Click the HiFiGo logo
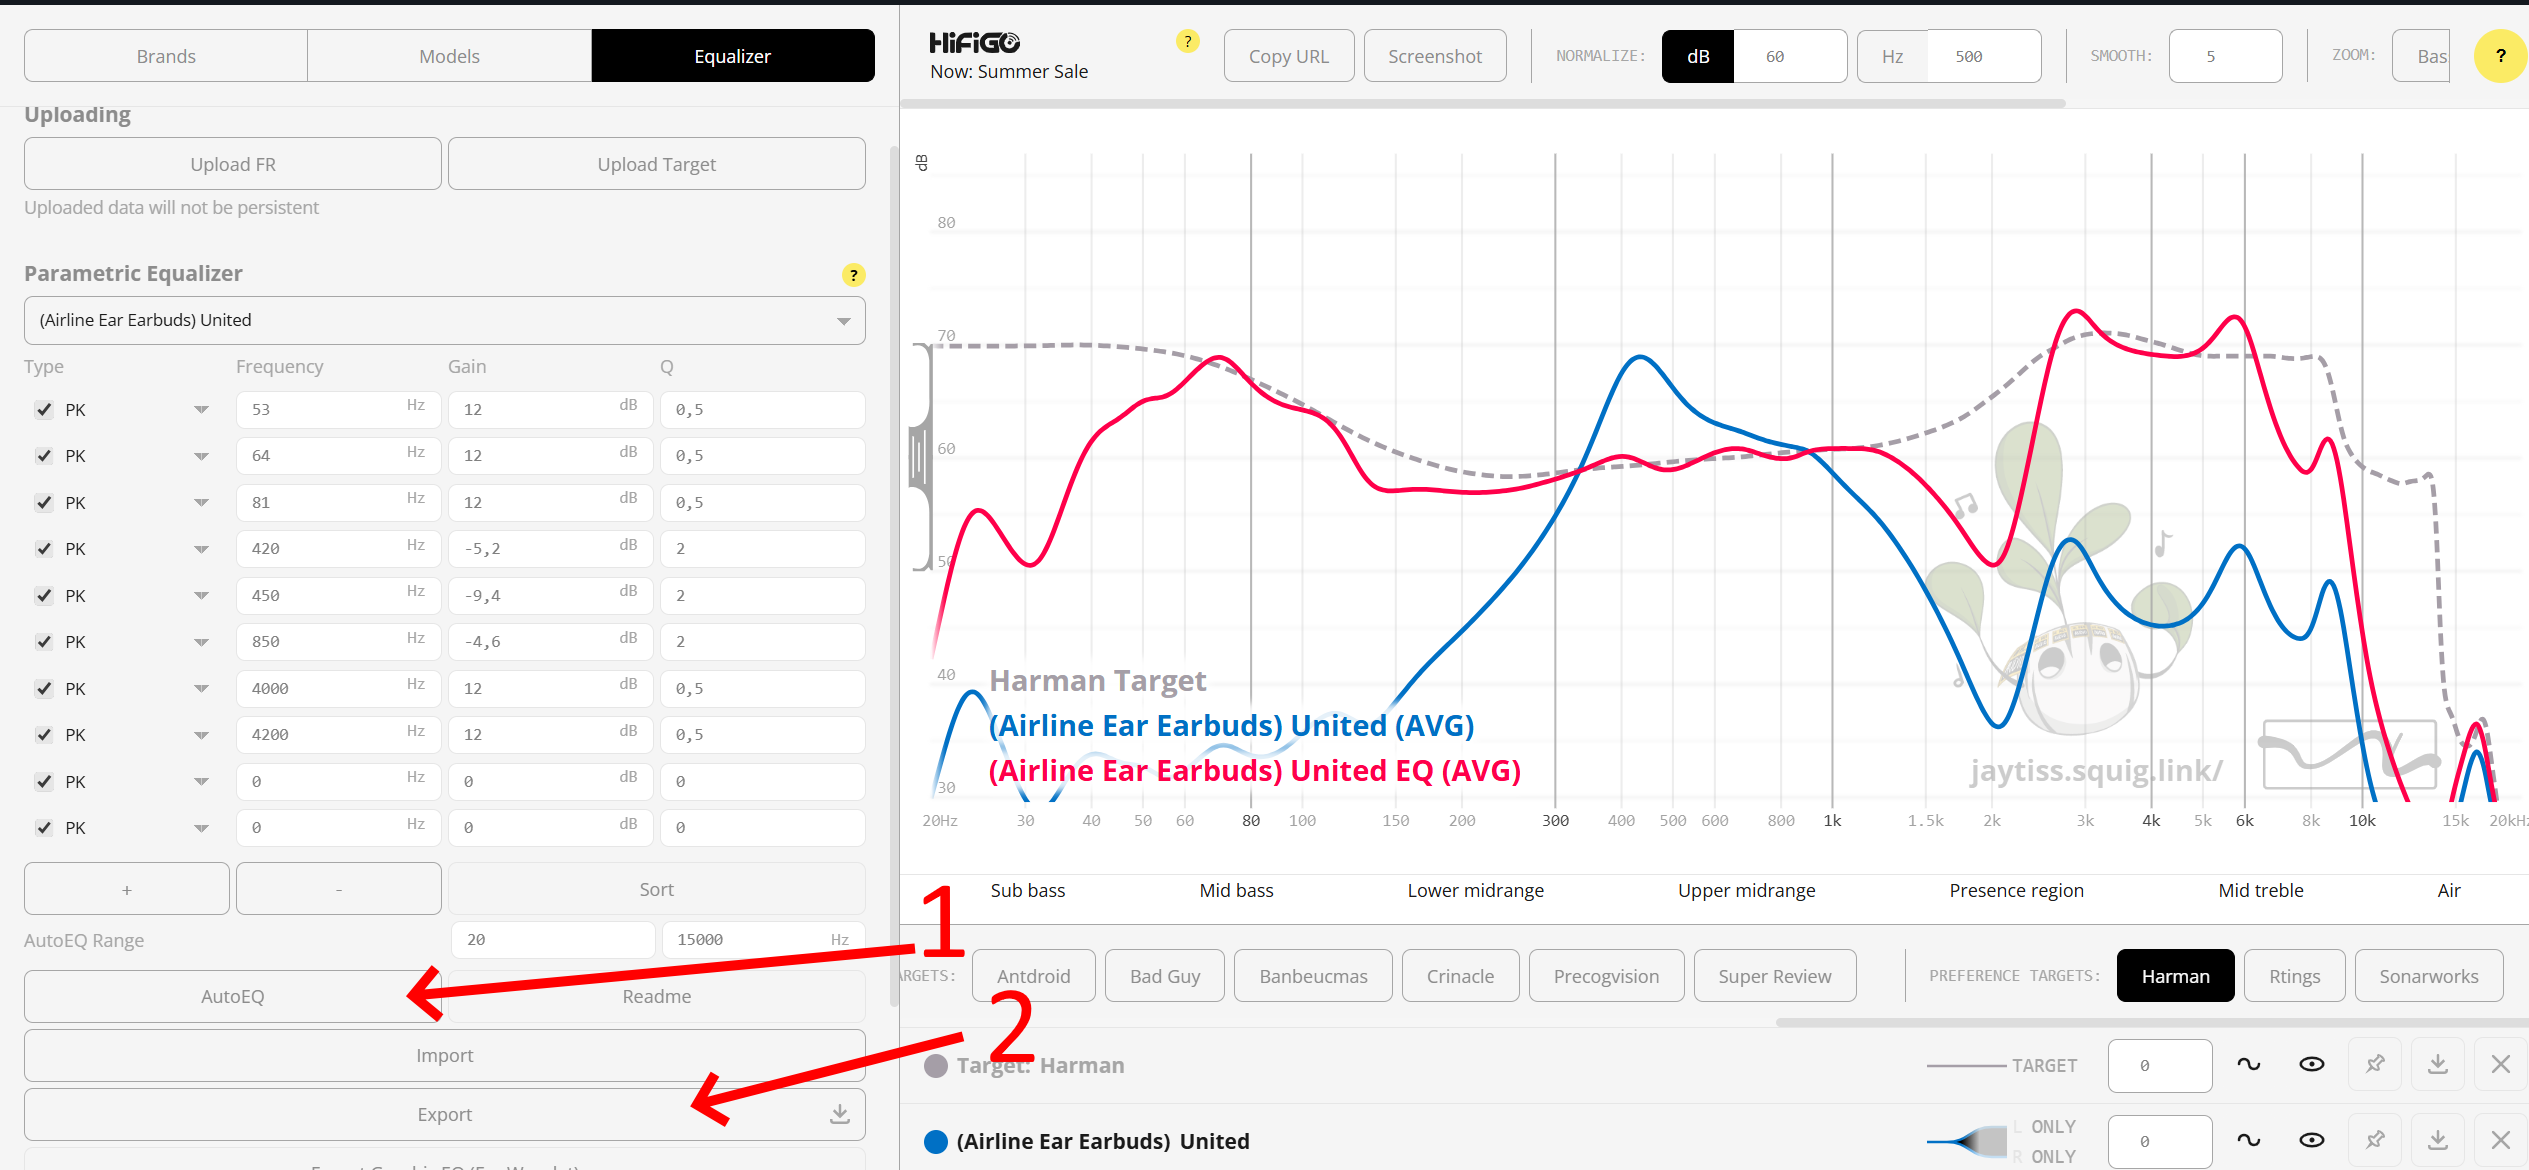Screen dimensions: 2529x1170 (974, 42)
